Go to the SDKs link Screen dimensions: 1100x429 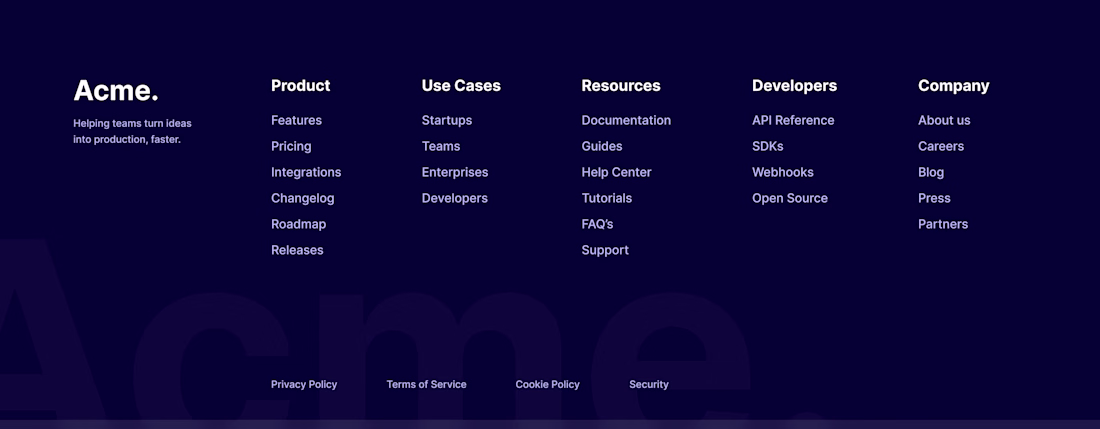(x=767, y=147)
